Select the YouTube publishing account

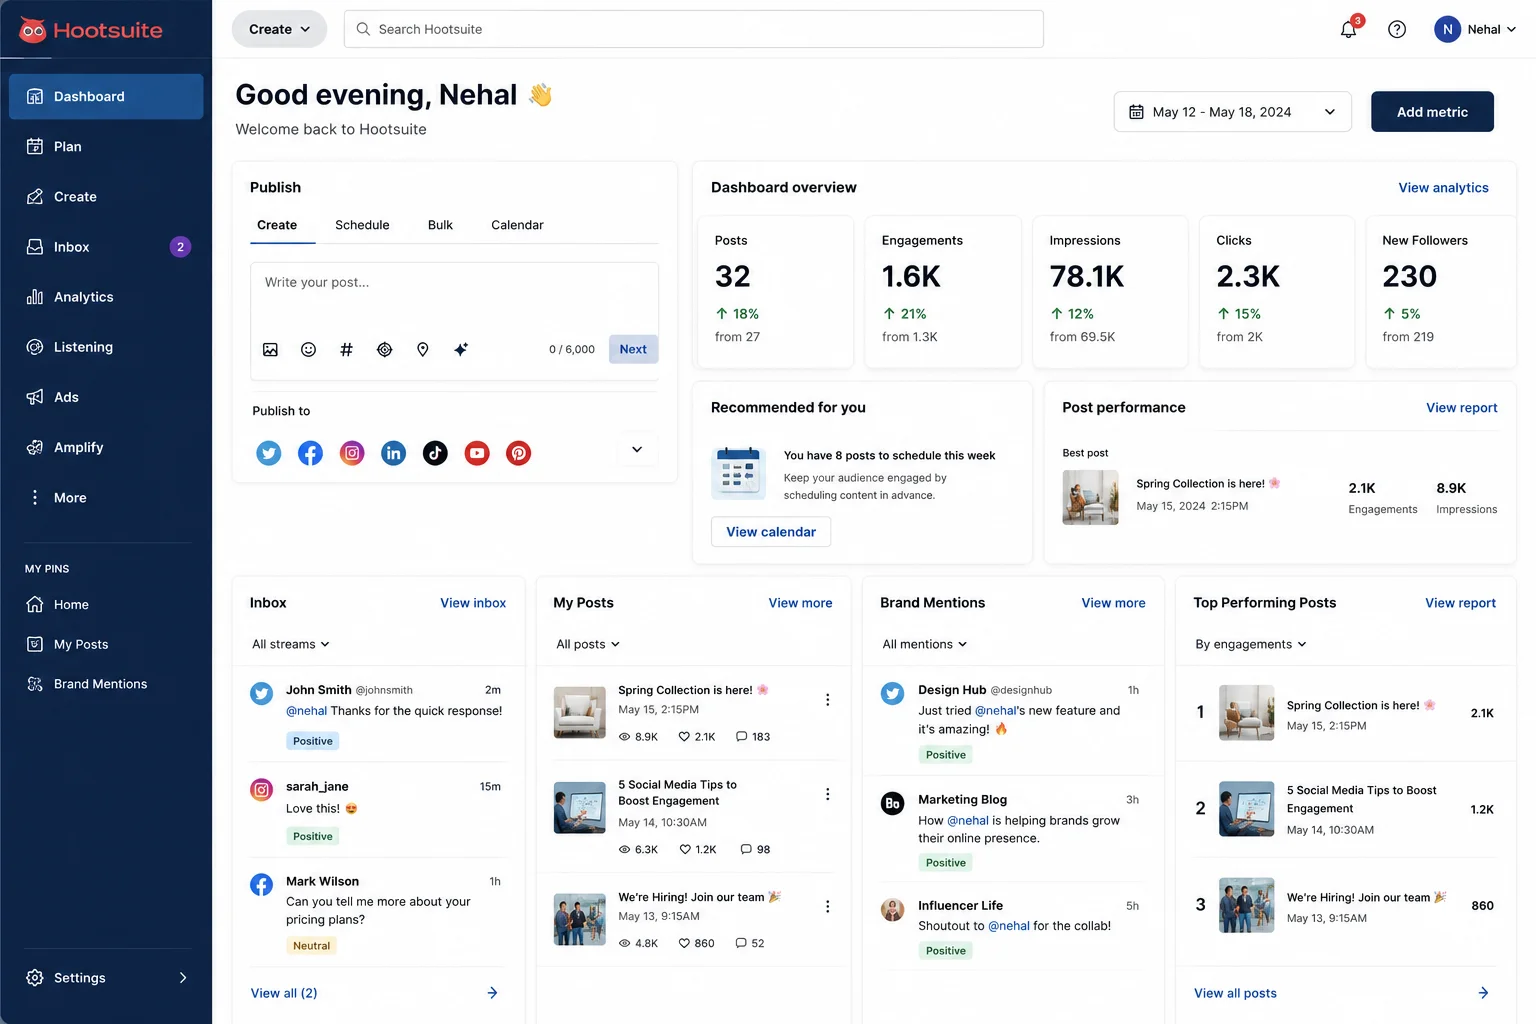pyautogui.click(x=477, y=453)
